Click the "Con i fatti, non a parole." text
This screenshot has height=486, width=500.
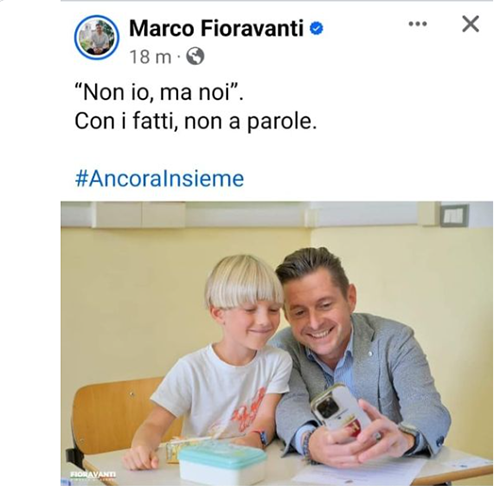195,121
